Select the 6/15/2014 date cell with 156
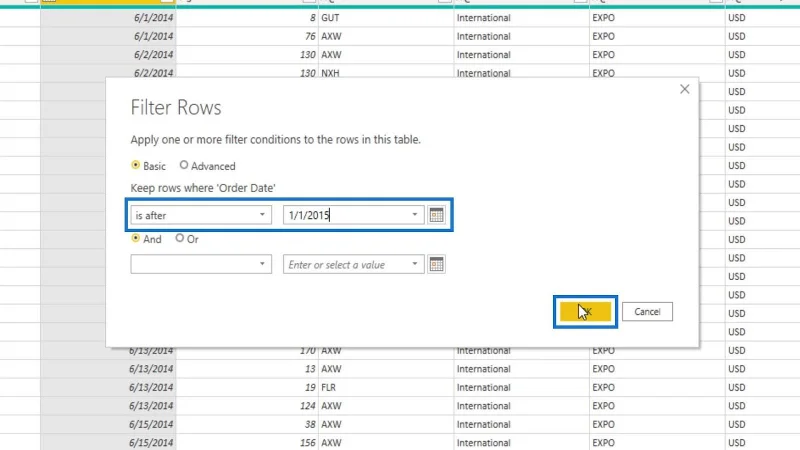This screenshot has height=450, width=800. (108, 442)
